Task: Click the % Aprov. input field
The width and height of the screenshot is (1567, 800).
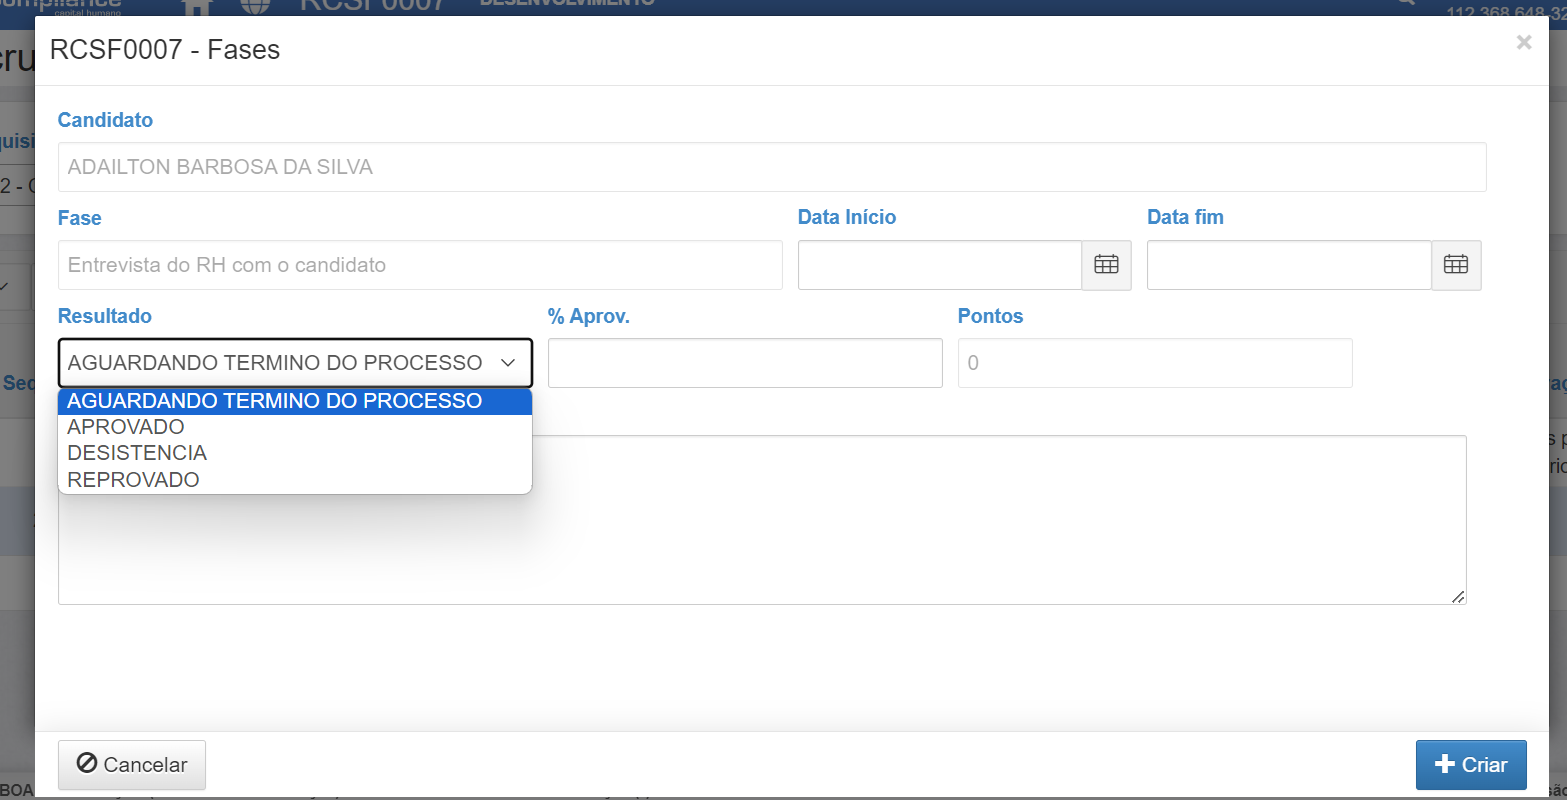Action: click(x=745, y=363)
